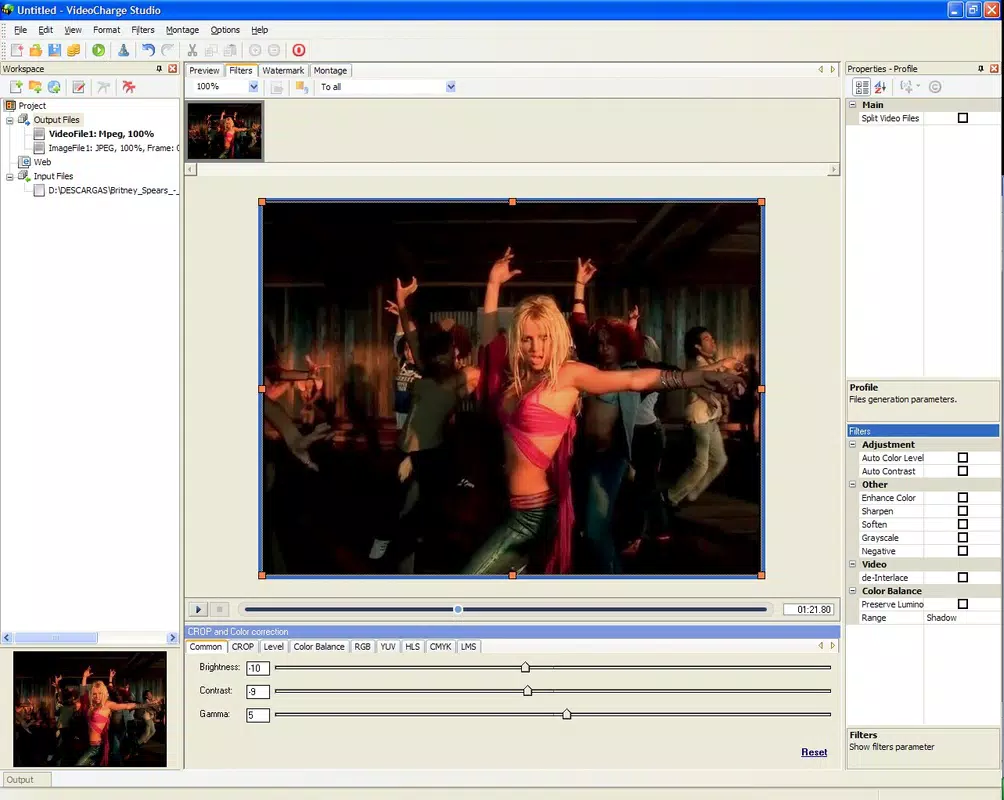Screen dimensions: 1004x800
Task: Click Add folder icon in Workspace toolbar
Action: pos(35,87)
